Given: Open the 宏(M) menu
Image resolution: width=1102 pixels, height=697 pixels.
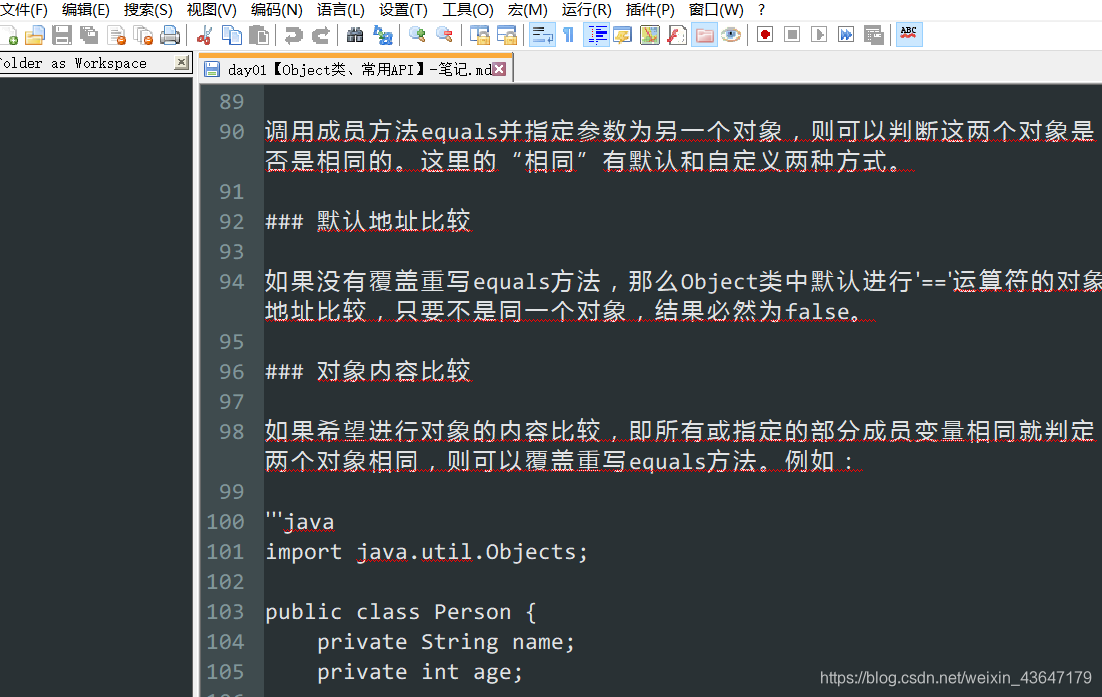Looking at the screenshot, I should [527, 10].
